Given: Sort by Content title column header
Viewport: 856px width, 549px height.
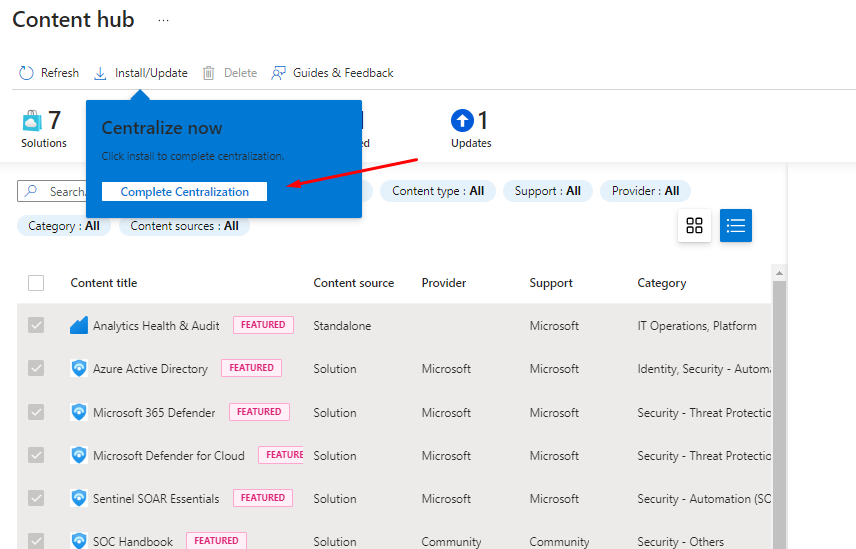Looking at the screenshot, I should coord(104,283).
